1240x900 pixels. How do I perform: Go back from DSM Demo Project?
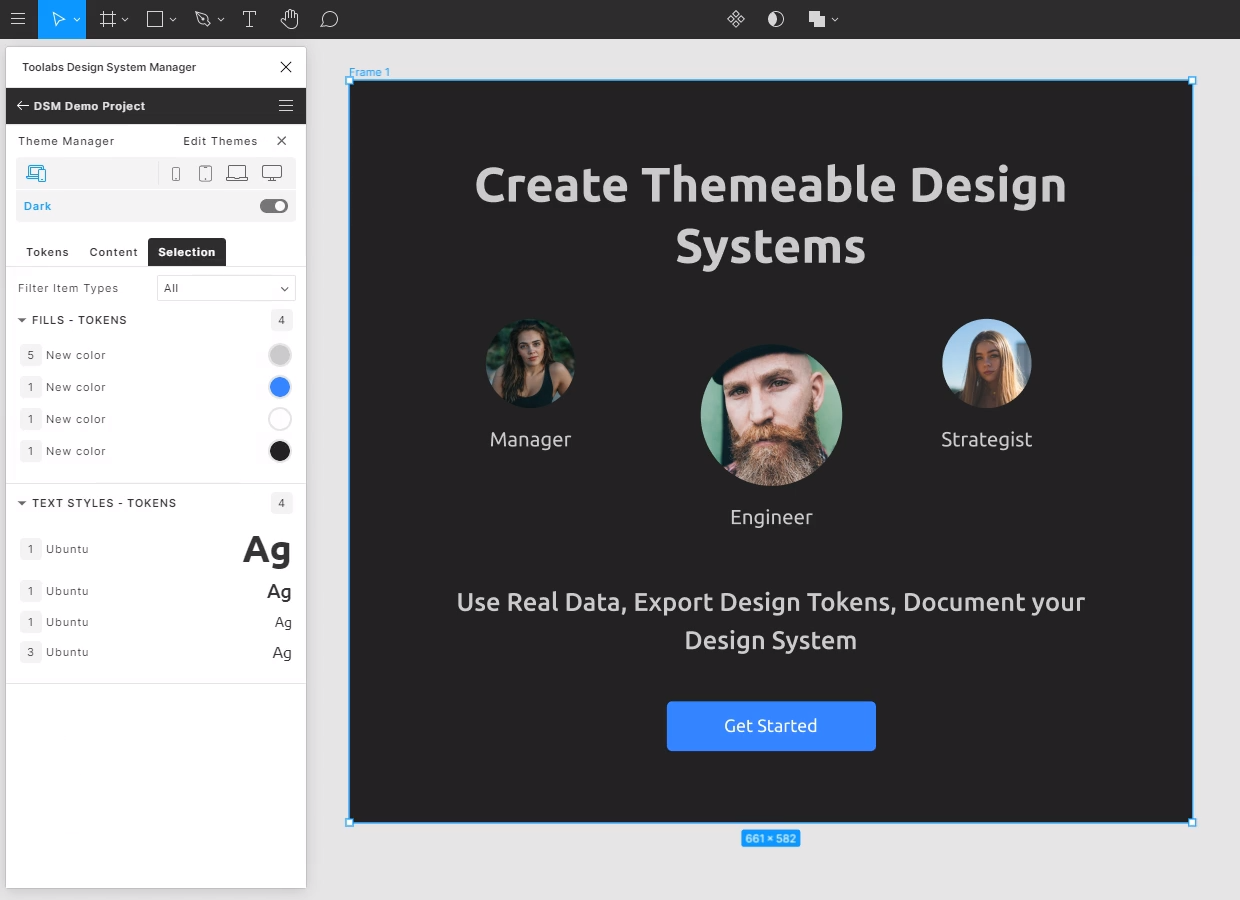coord(22,106)
